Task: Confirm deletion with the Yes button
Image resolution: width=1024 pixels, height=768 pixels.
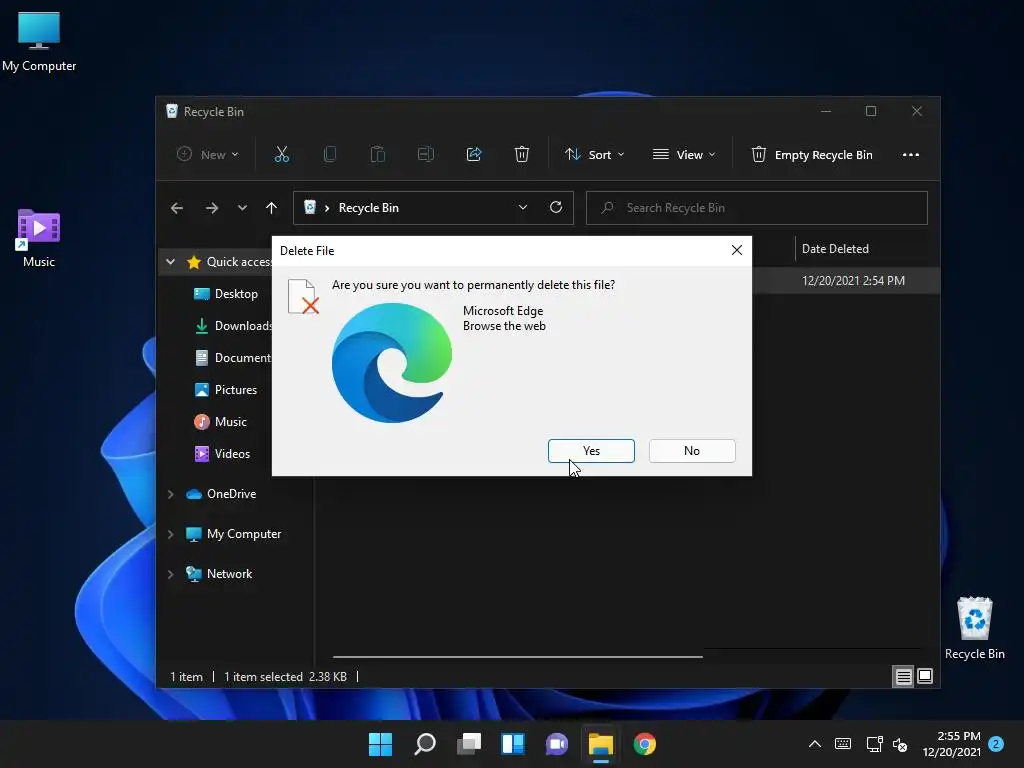Action: click(x=591, y=451)
